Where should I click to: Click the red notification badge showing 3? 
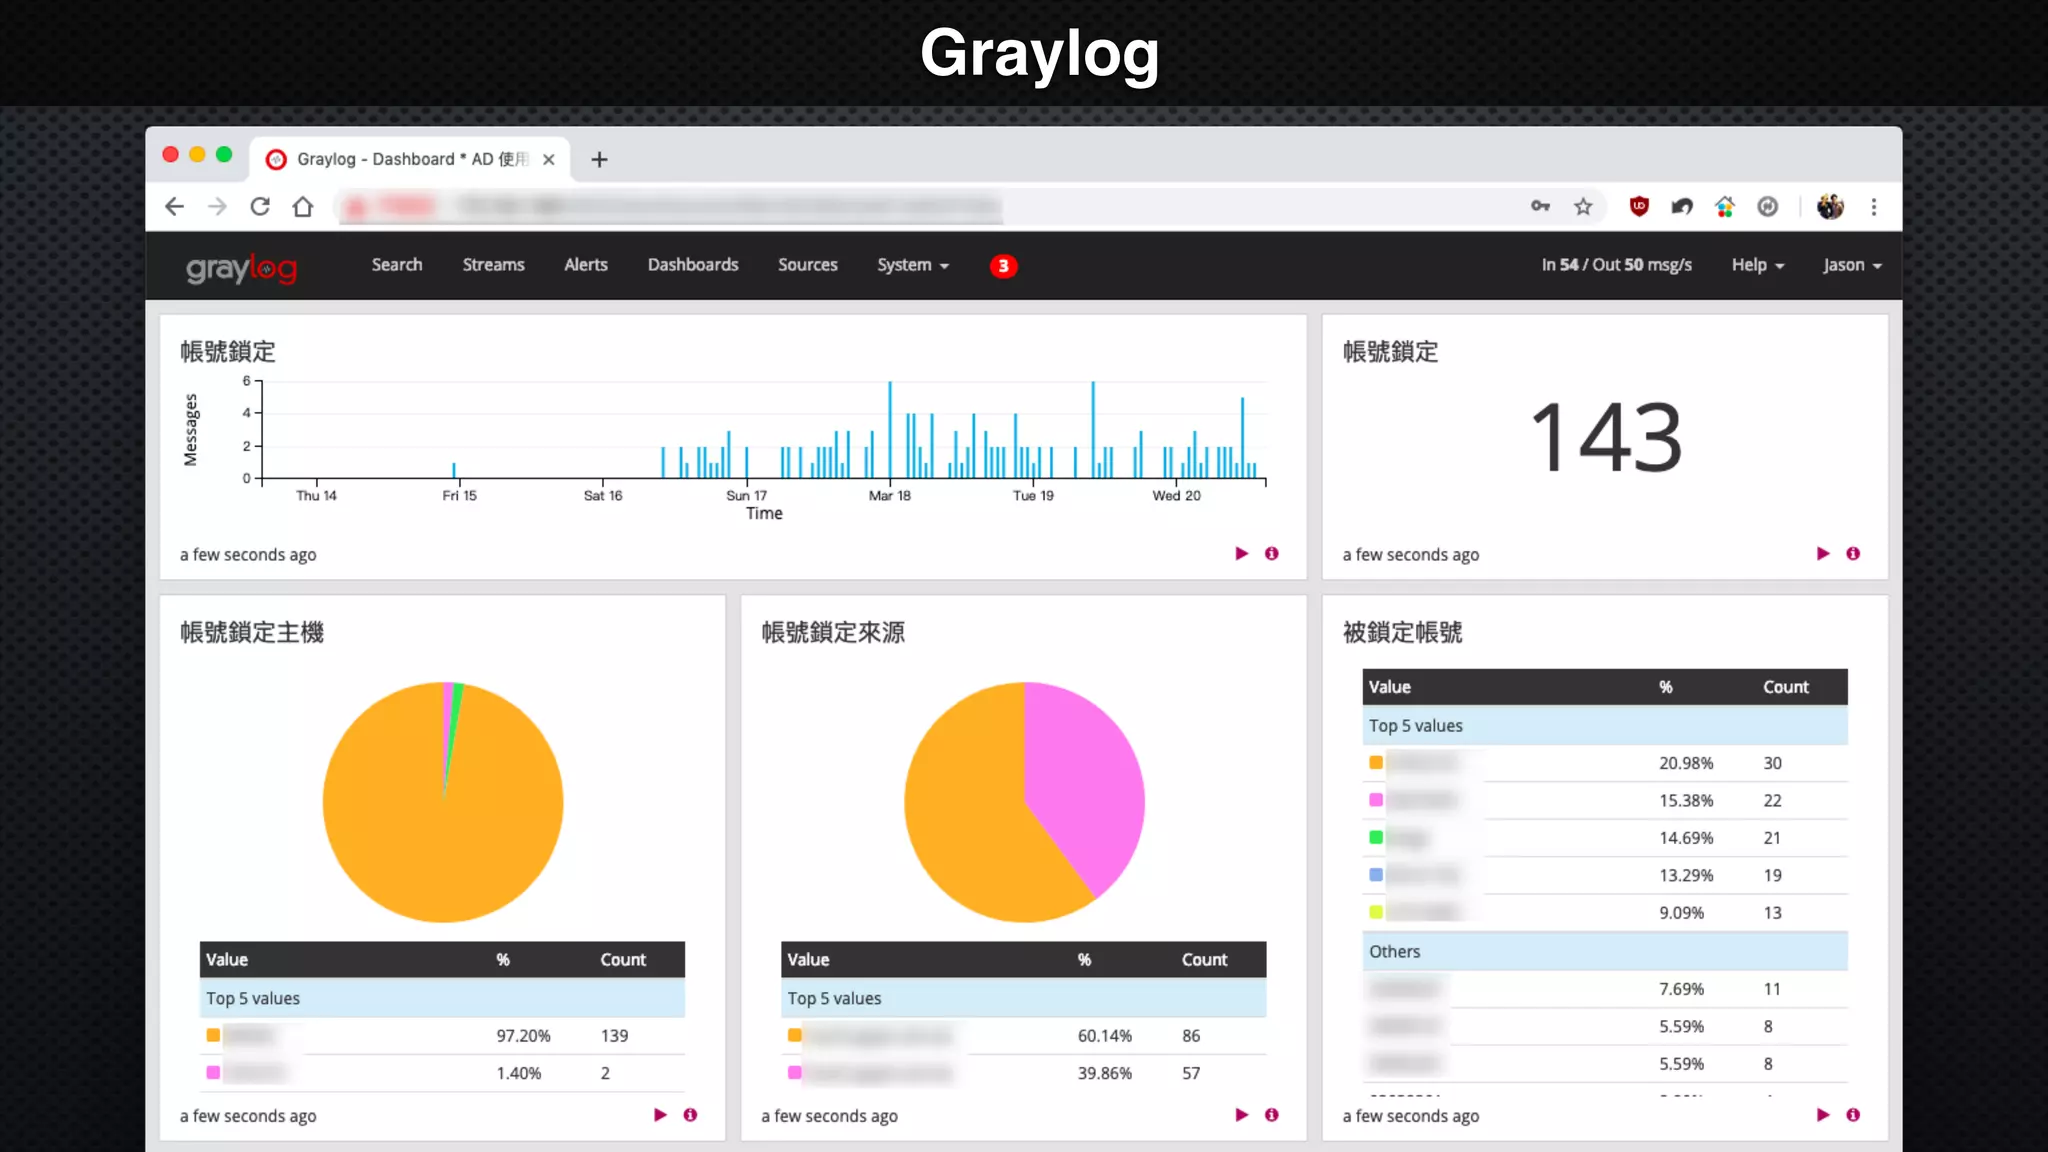[x=1003, y=266]
